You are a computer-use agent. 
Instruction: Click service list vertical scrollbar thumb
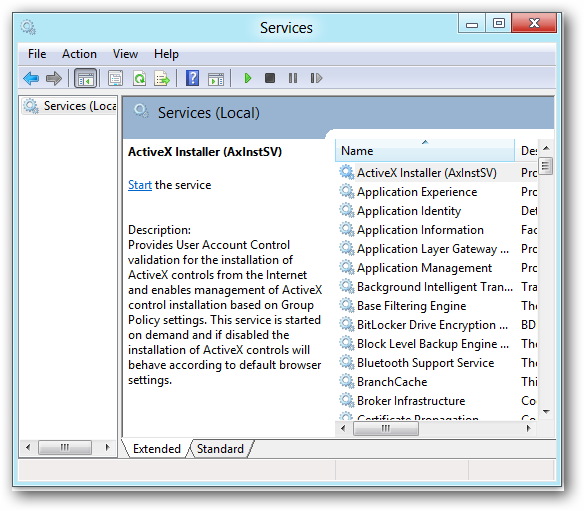coord(546,166)
